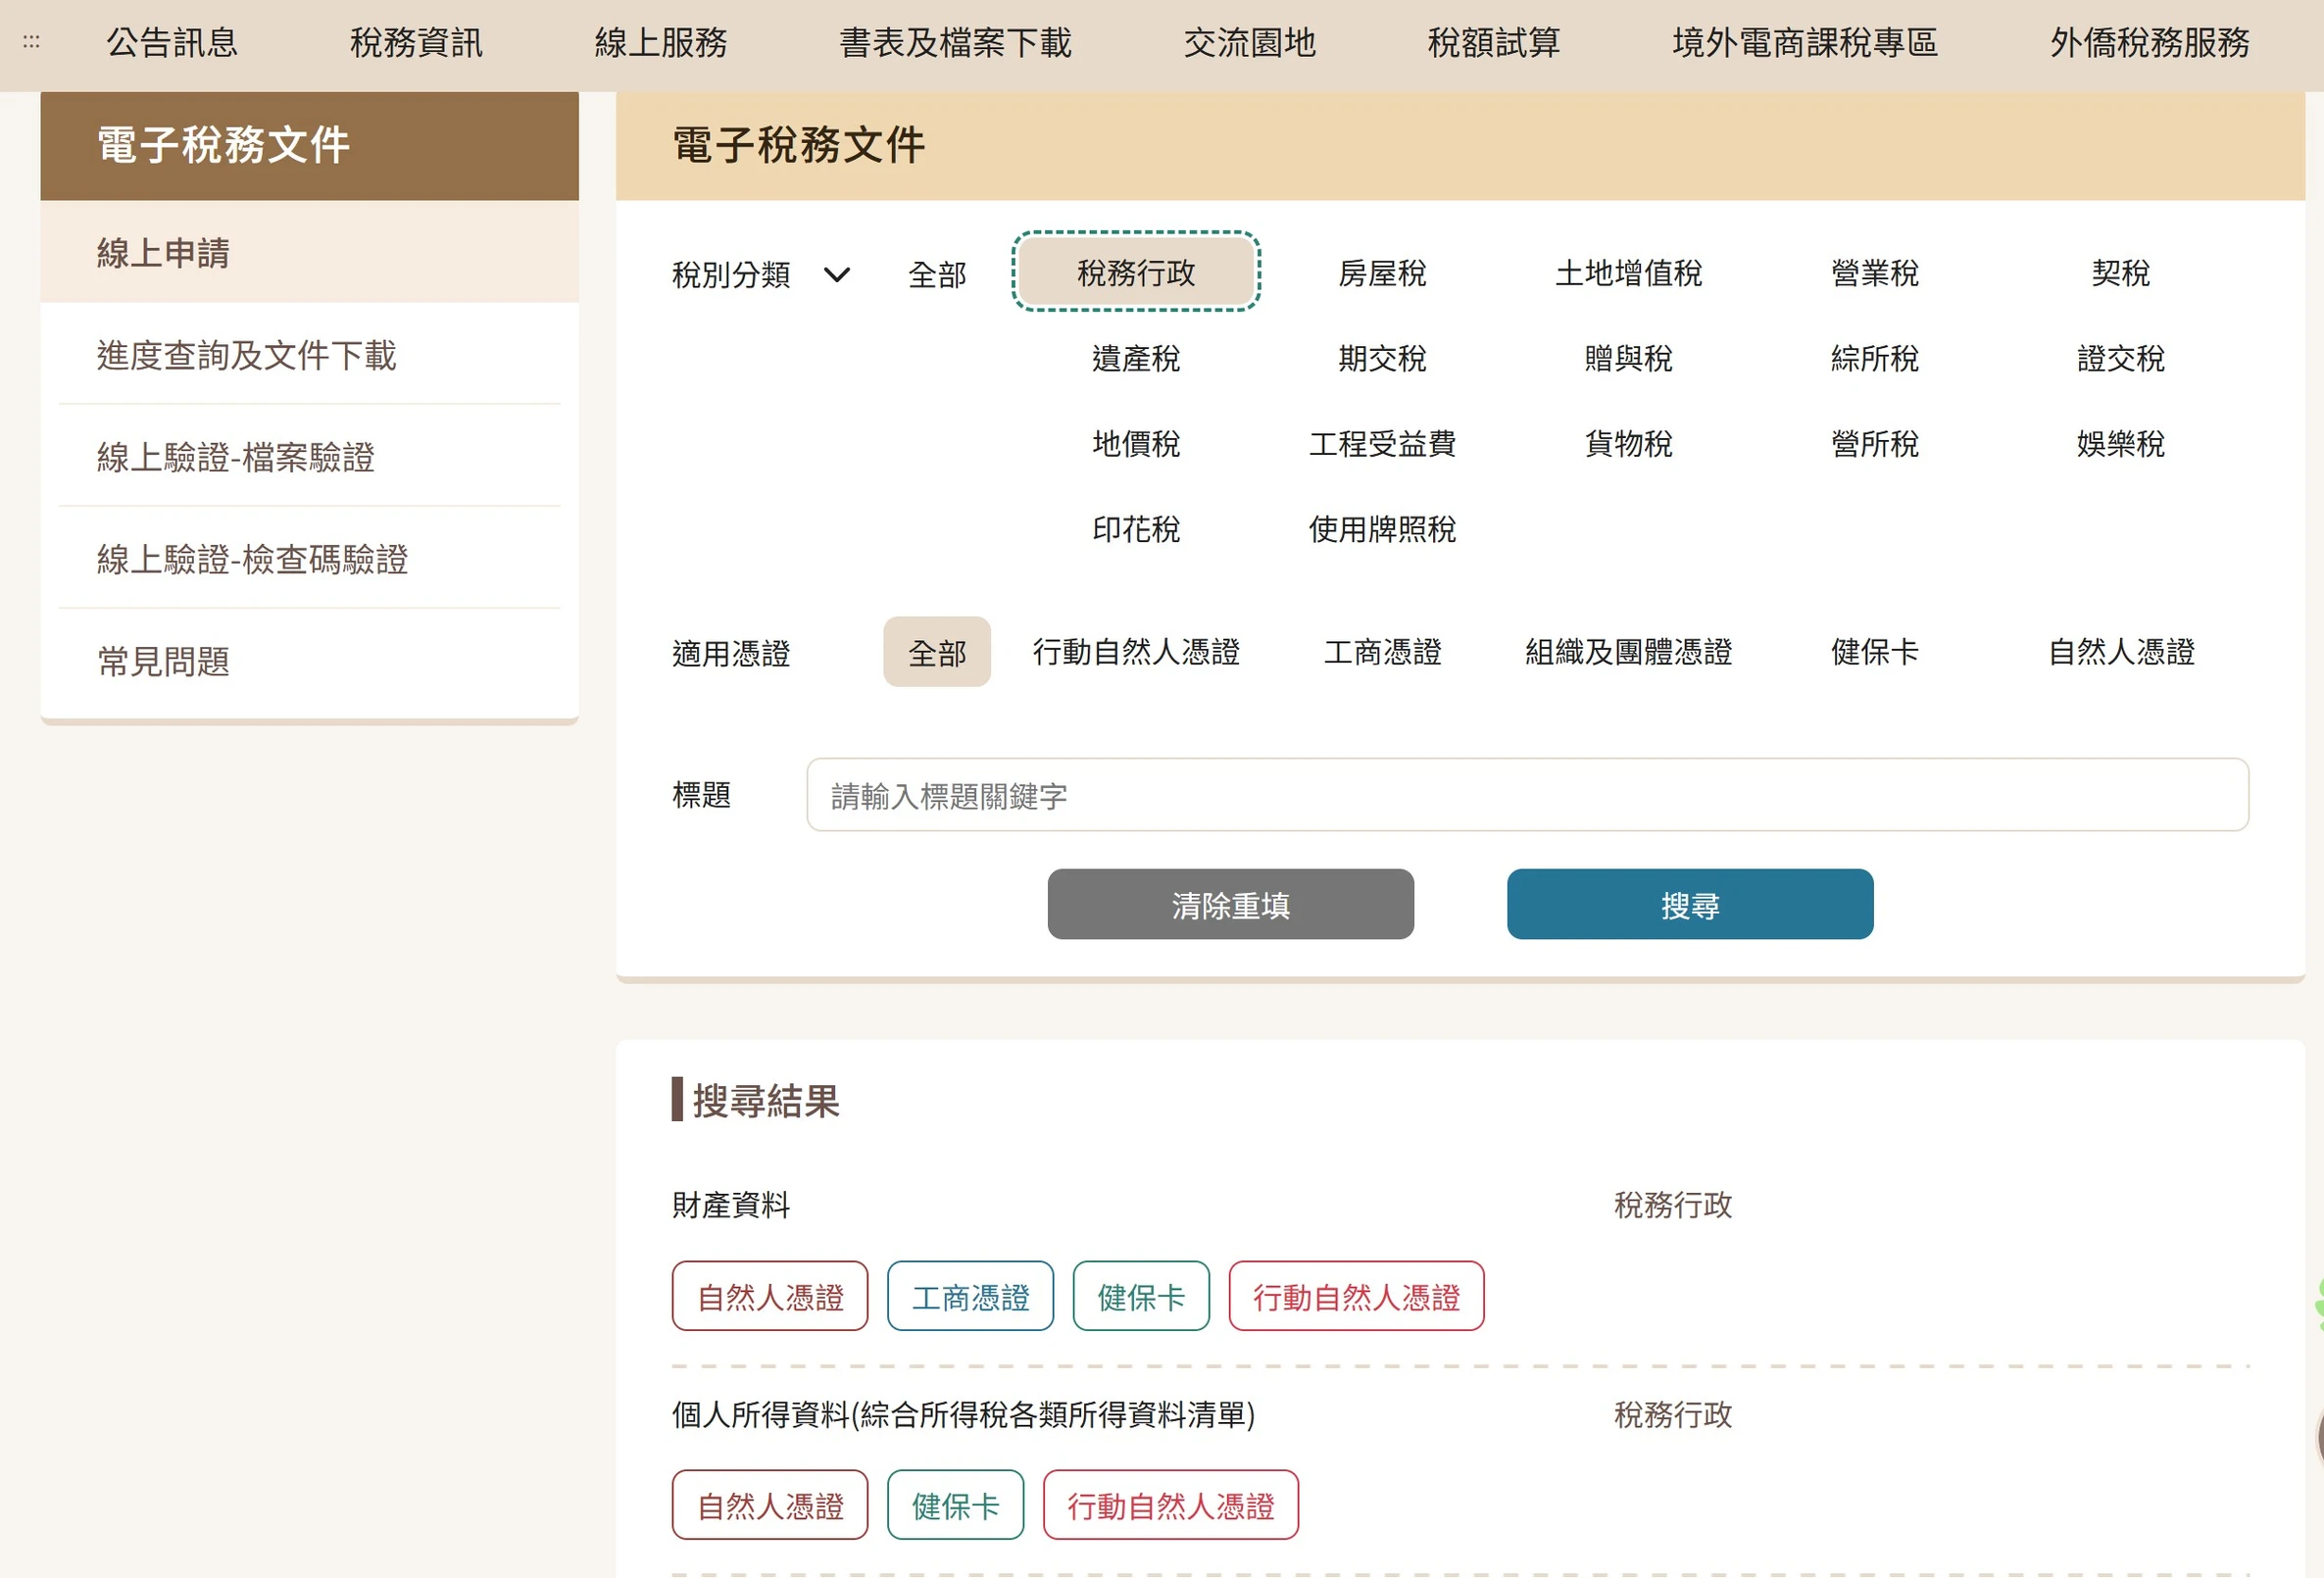Filter by 健保卡 certificate type
The width and height of the screenshot is (2324, 1578).
pyautogui.click(x=1874, y=652)
